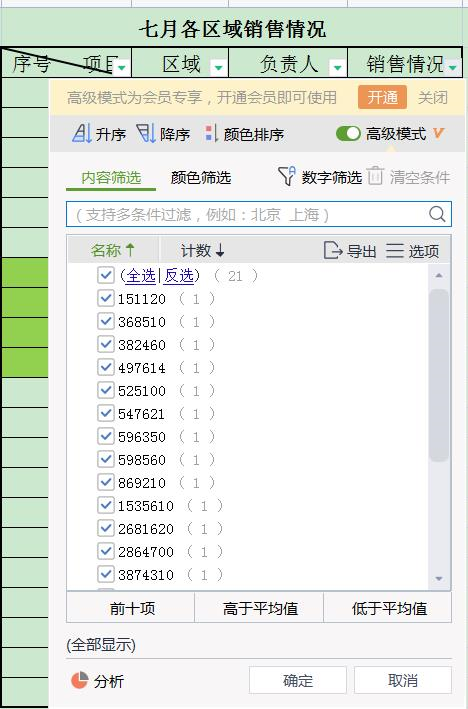
Task: Click the 高于平均值 button
Action: 259,608
